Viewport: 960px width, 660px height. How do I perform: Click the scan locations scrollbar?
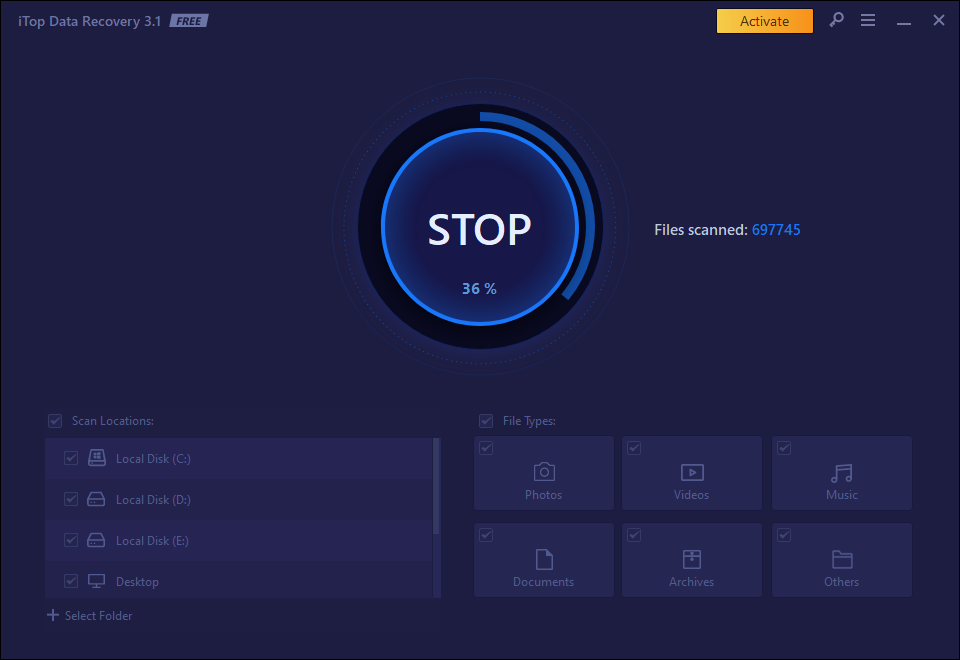coord(436,487)
